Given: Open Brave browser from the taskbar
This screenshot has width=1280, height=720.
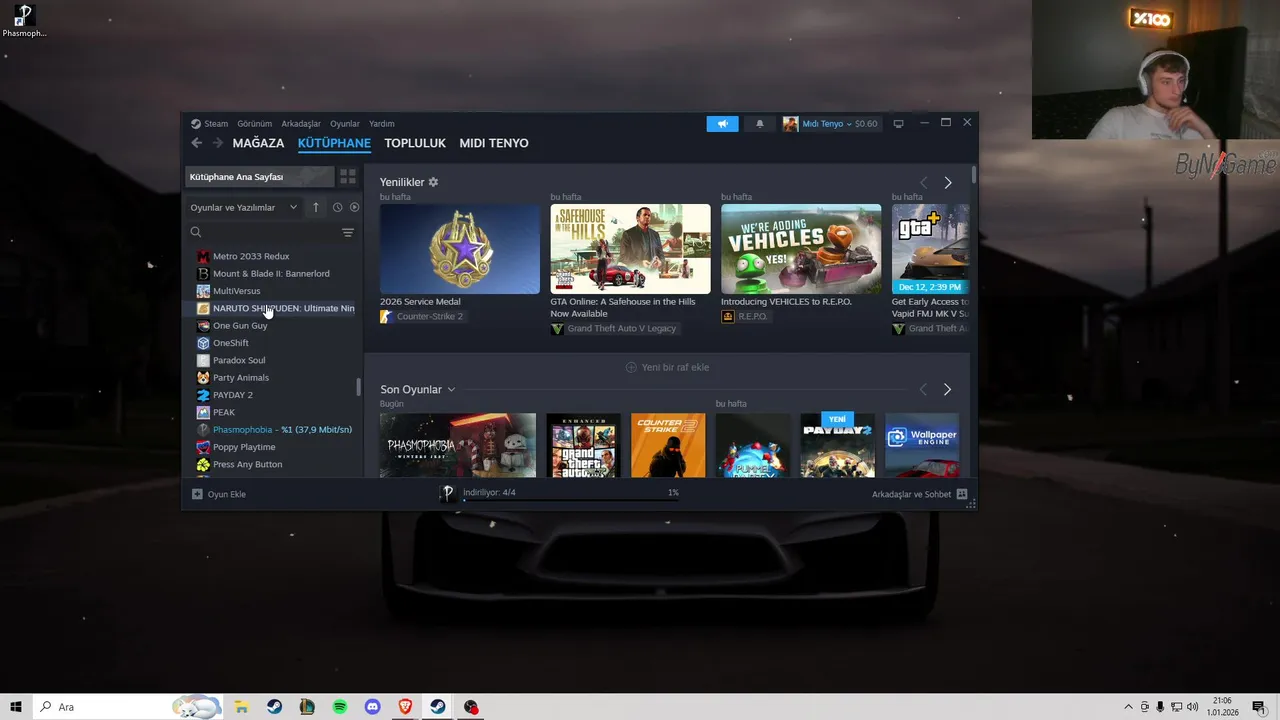Looking at the screenshot, I should pos(405,707).
